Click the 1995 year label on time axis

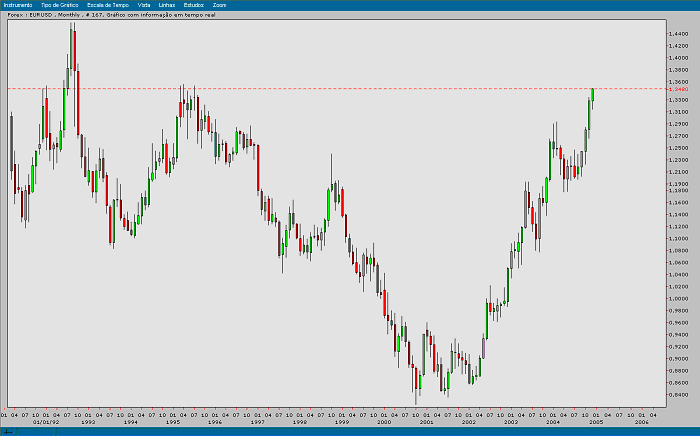click(x=173, y=422)
